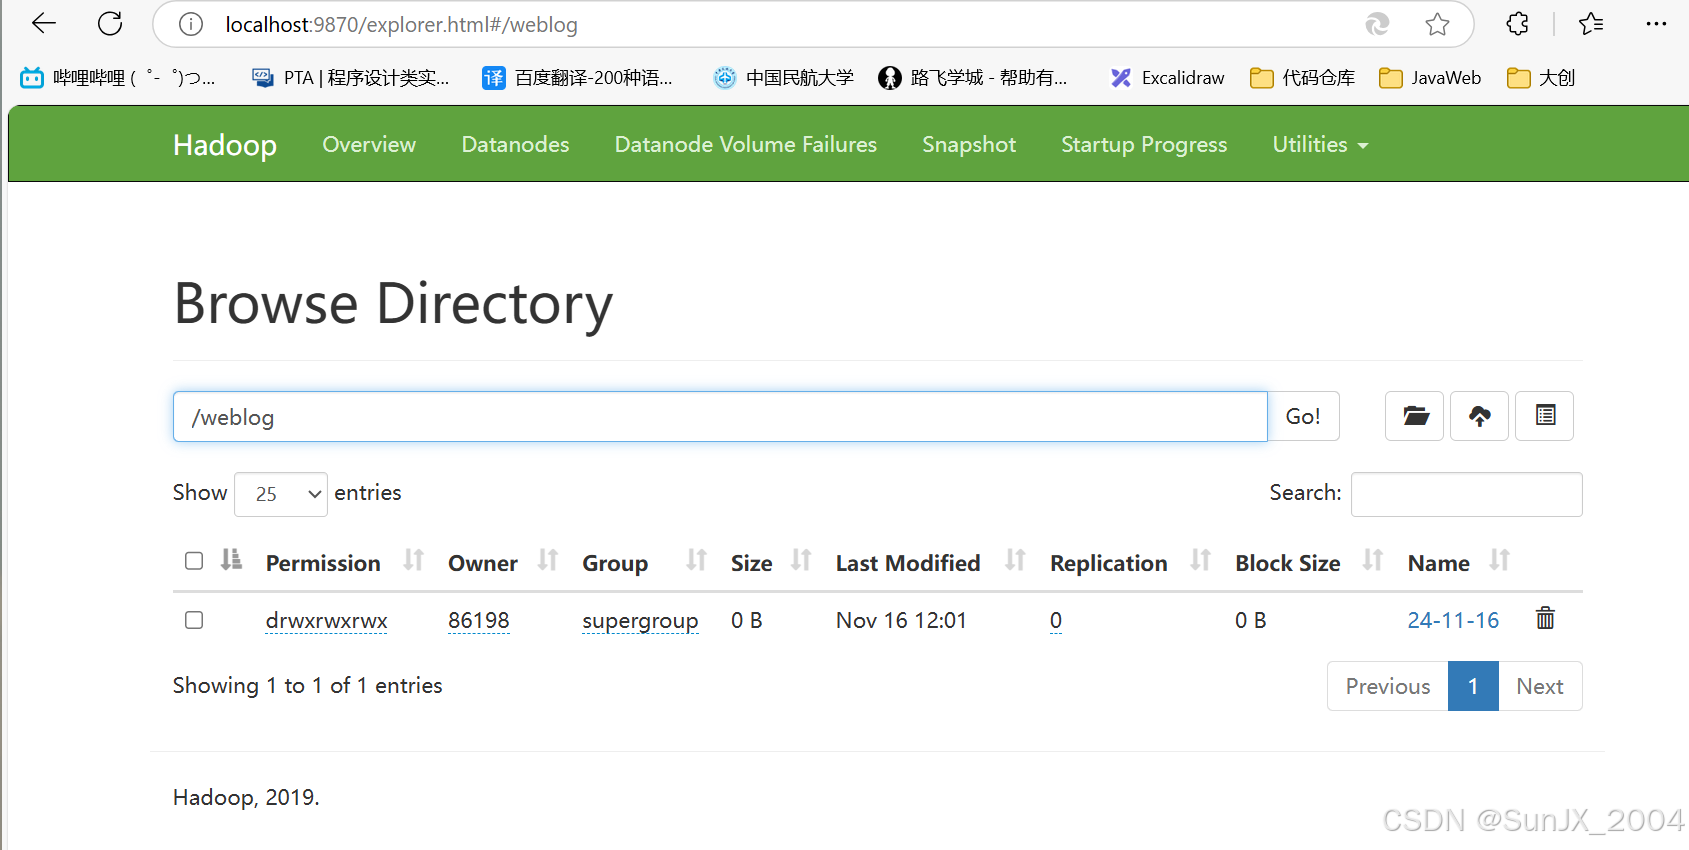Open the Startup Progress page
This screenshot has height=850, width=1689.
[1144, 144]
